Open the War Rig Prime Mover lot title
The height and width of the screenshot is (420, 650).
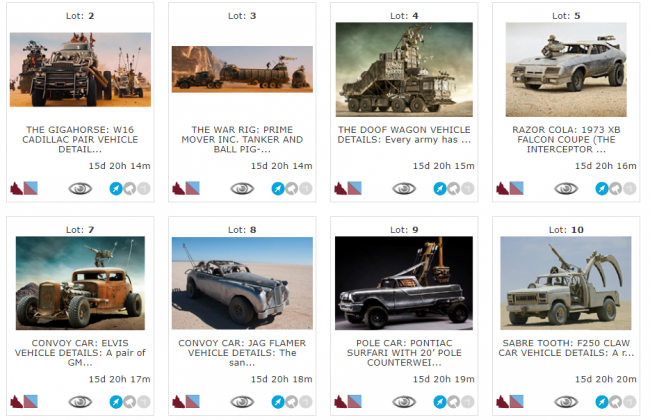(x=242, y=139)
